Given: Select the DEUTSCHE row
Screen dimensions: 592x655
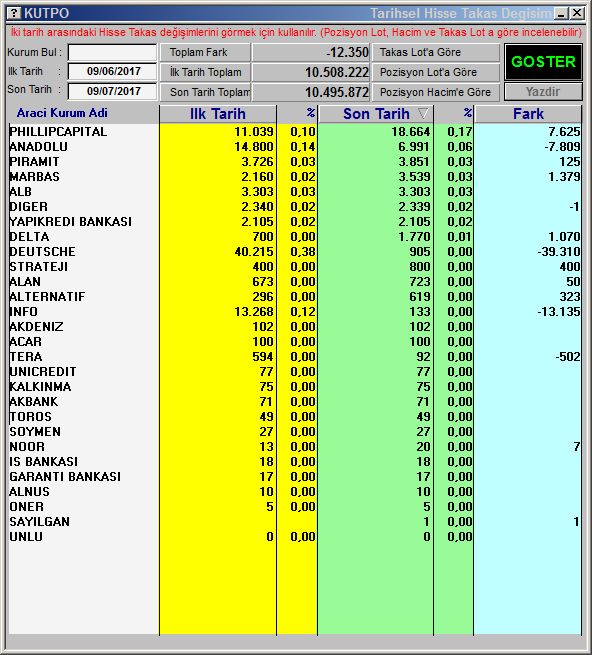Looking at the screenshot, I should point(295,252).
